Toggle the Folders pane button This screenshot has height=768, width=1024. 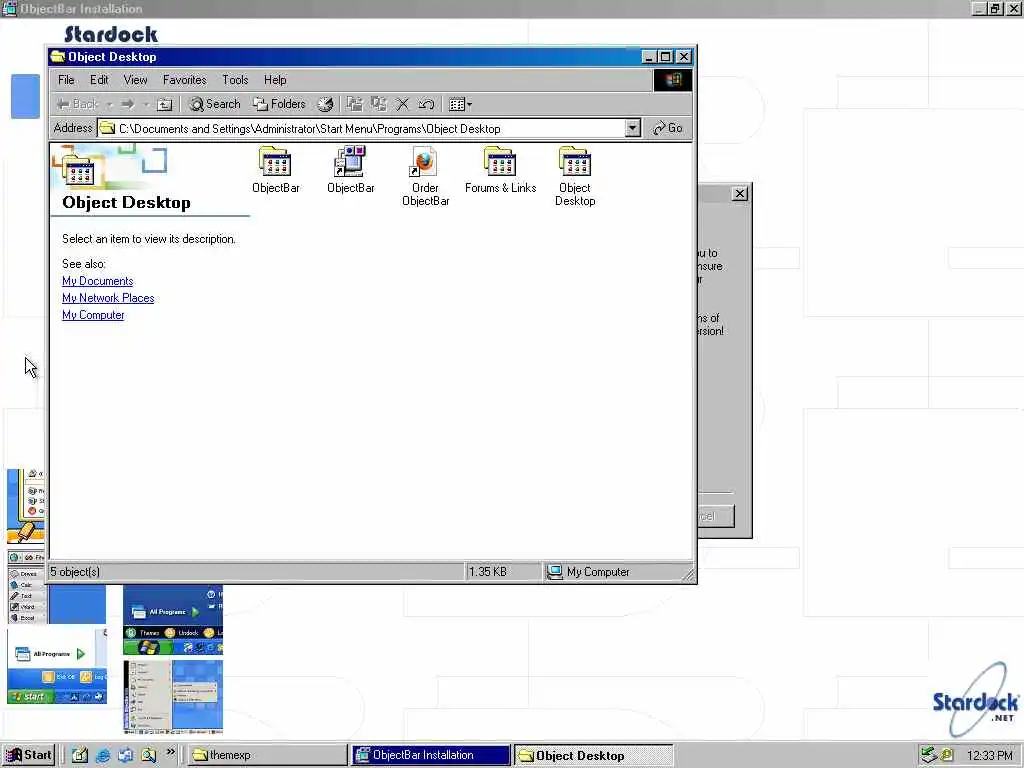[280, 104]
